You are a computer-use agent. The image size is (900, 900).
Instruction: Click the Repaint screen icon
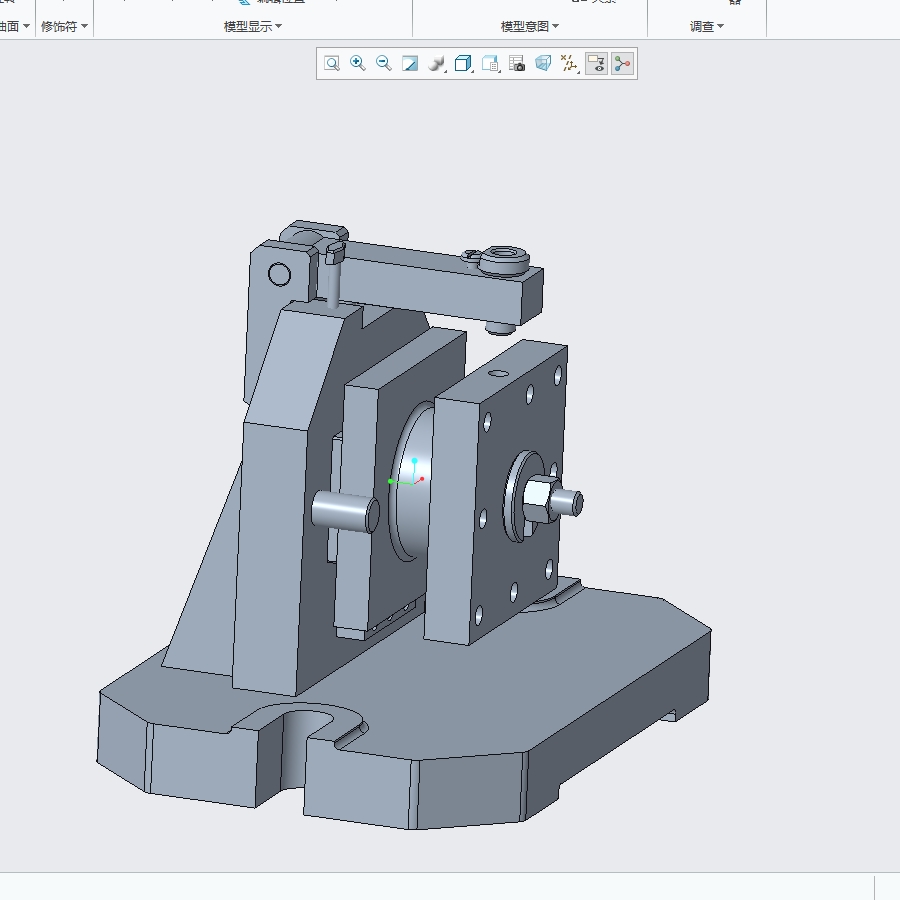coord(410,64)
